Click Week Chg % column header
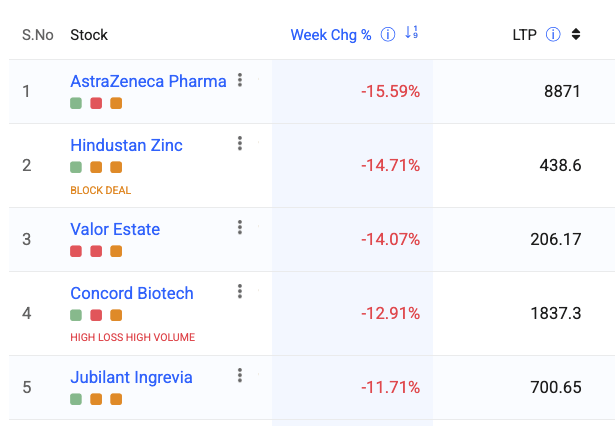Screen dimensions: 615x426 (331, 35)
